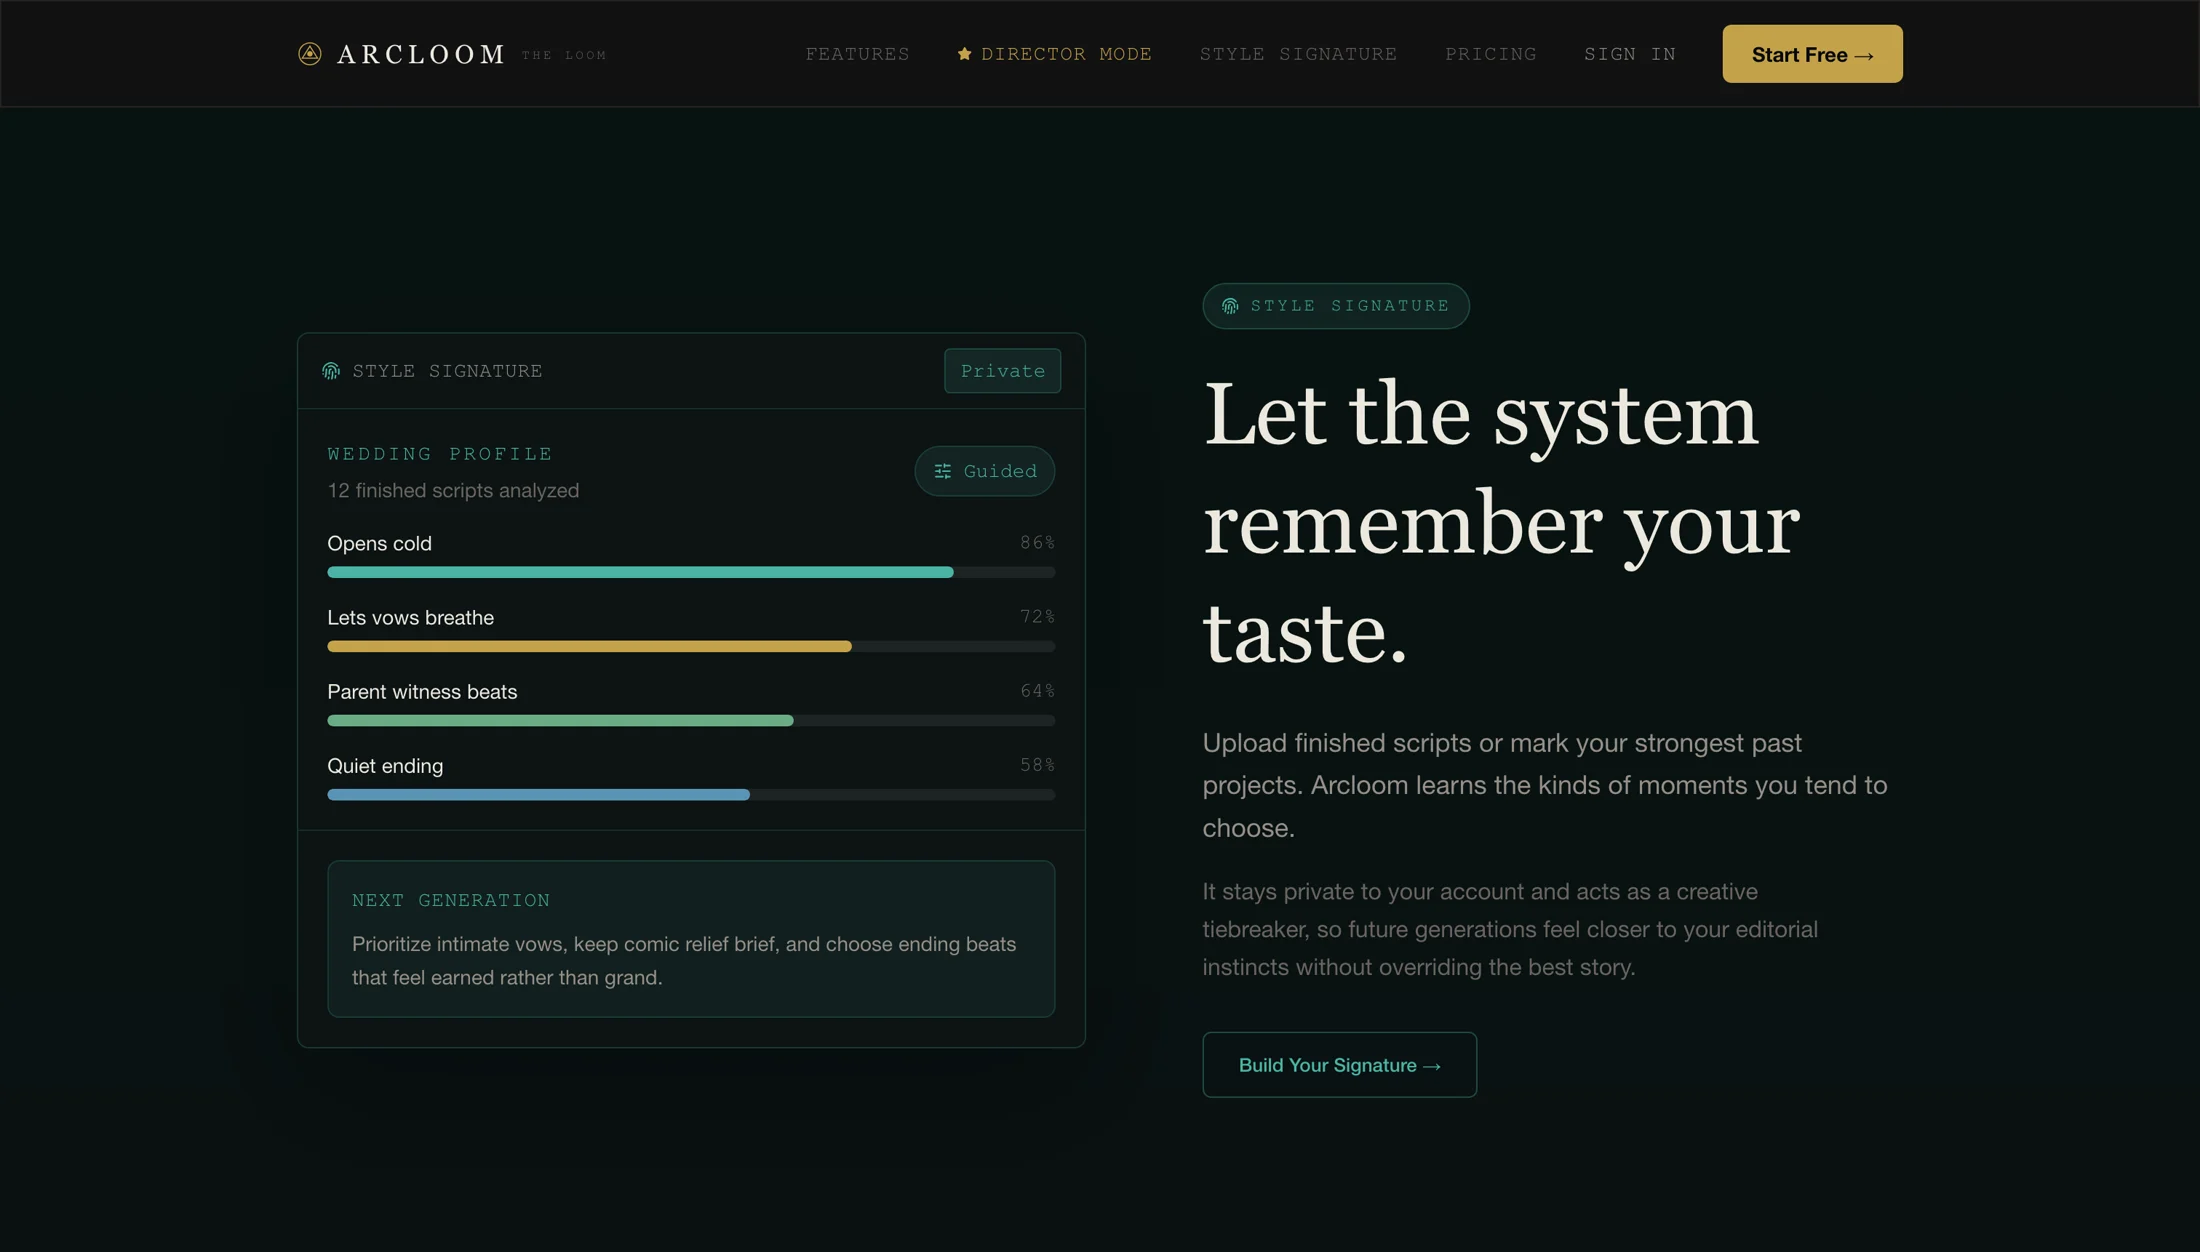Click the Opens cold label
The image size is (2200, 1252).
click(379, 543)
